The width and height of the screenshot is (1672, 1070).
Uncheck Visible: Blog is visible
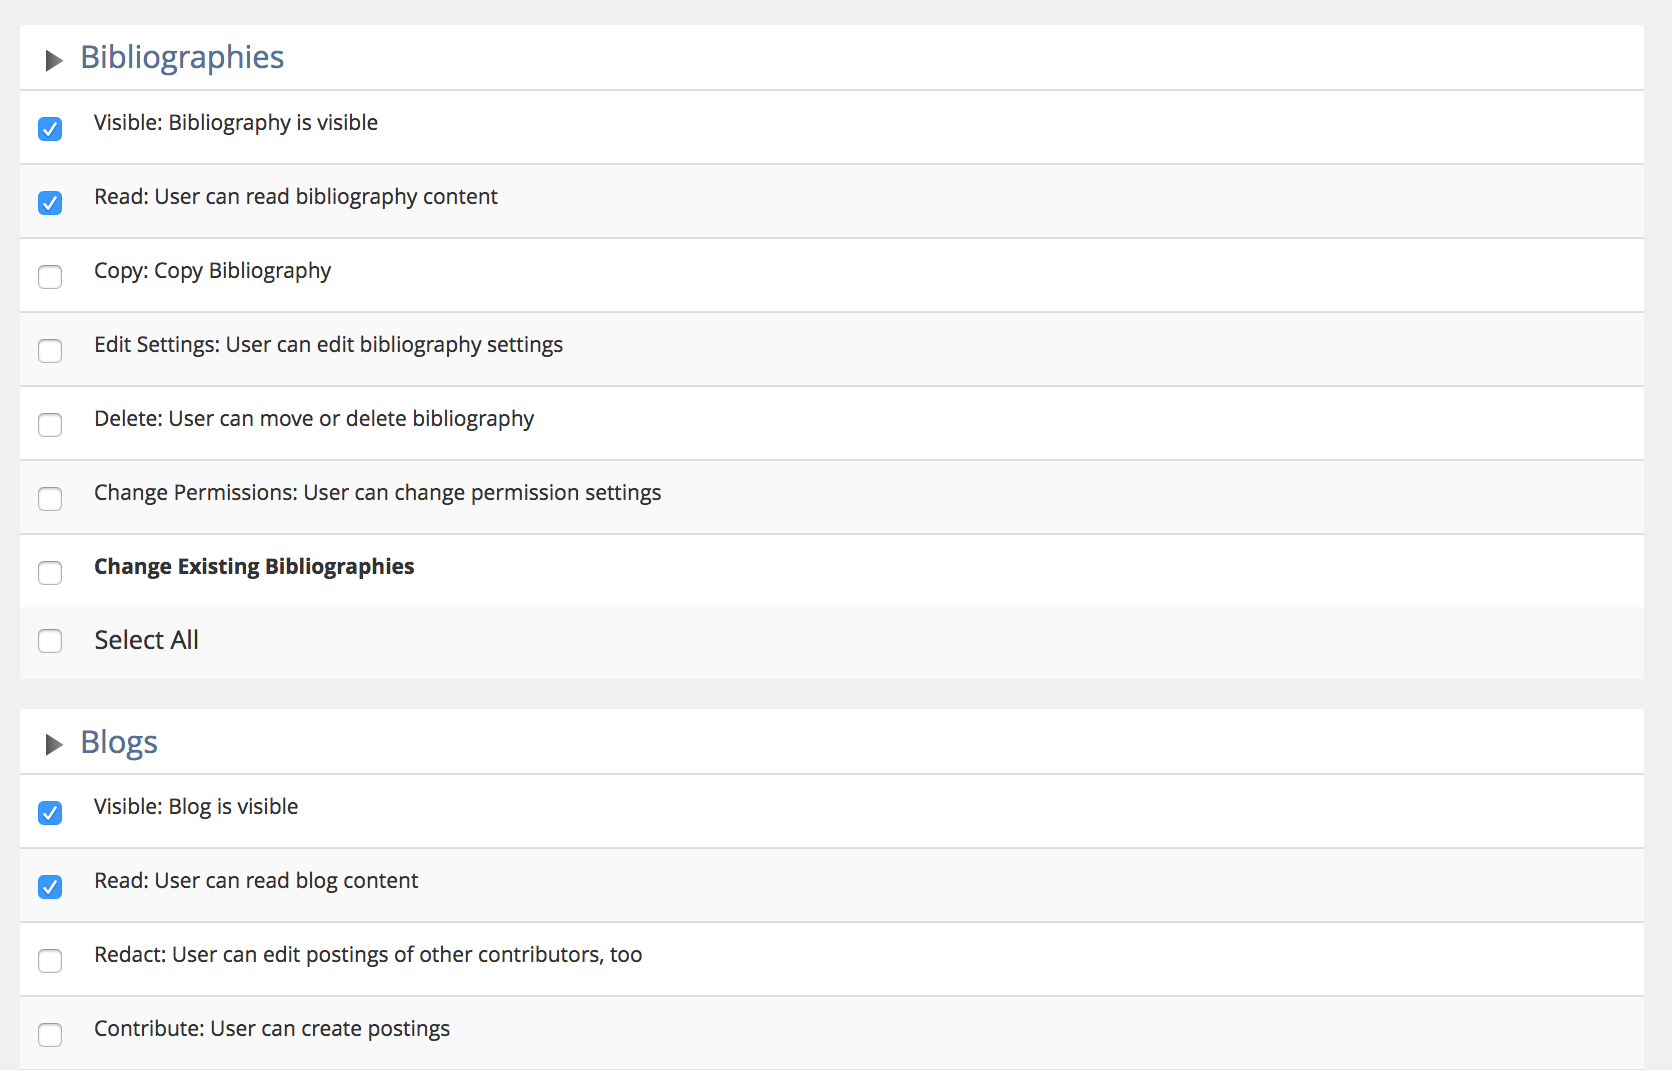pos(50,813)
